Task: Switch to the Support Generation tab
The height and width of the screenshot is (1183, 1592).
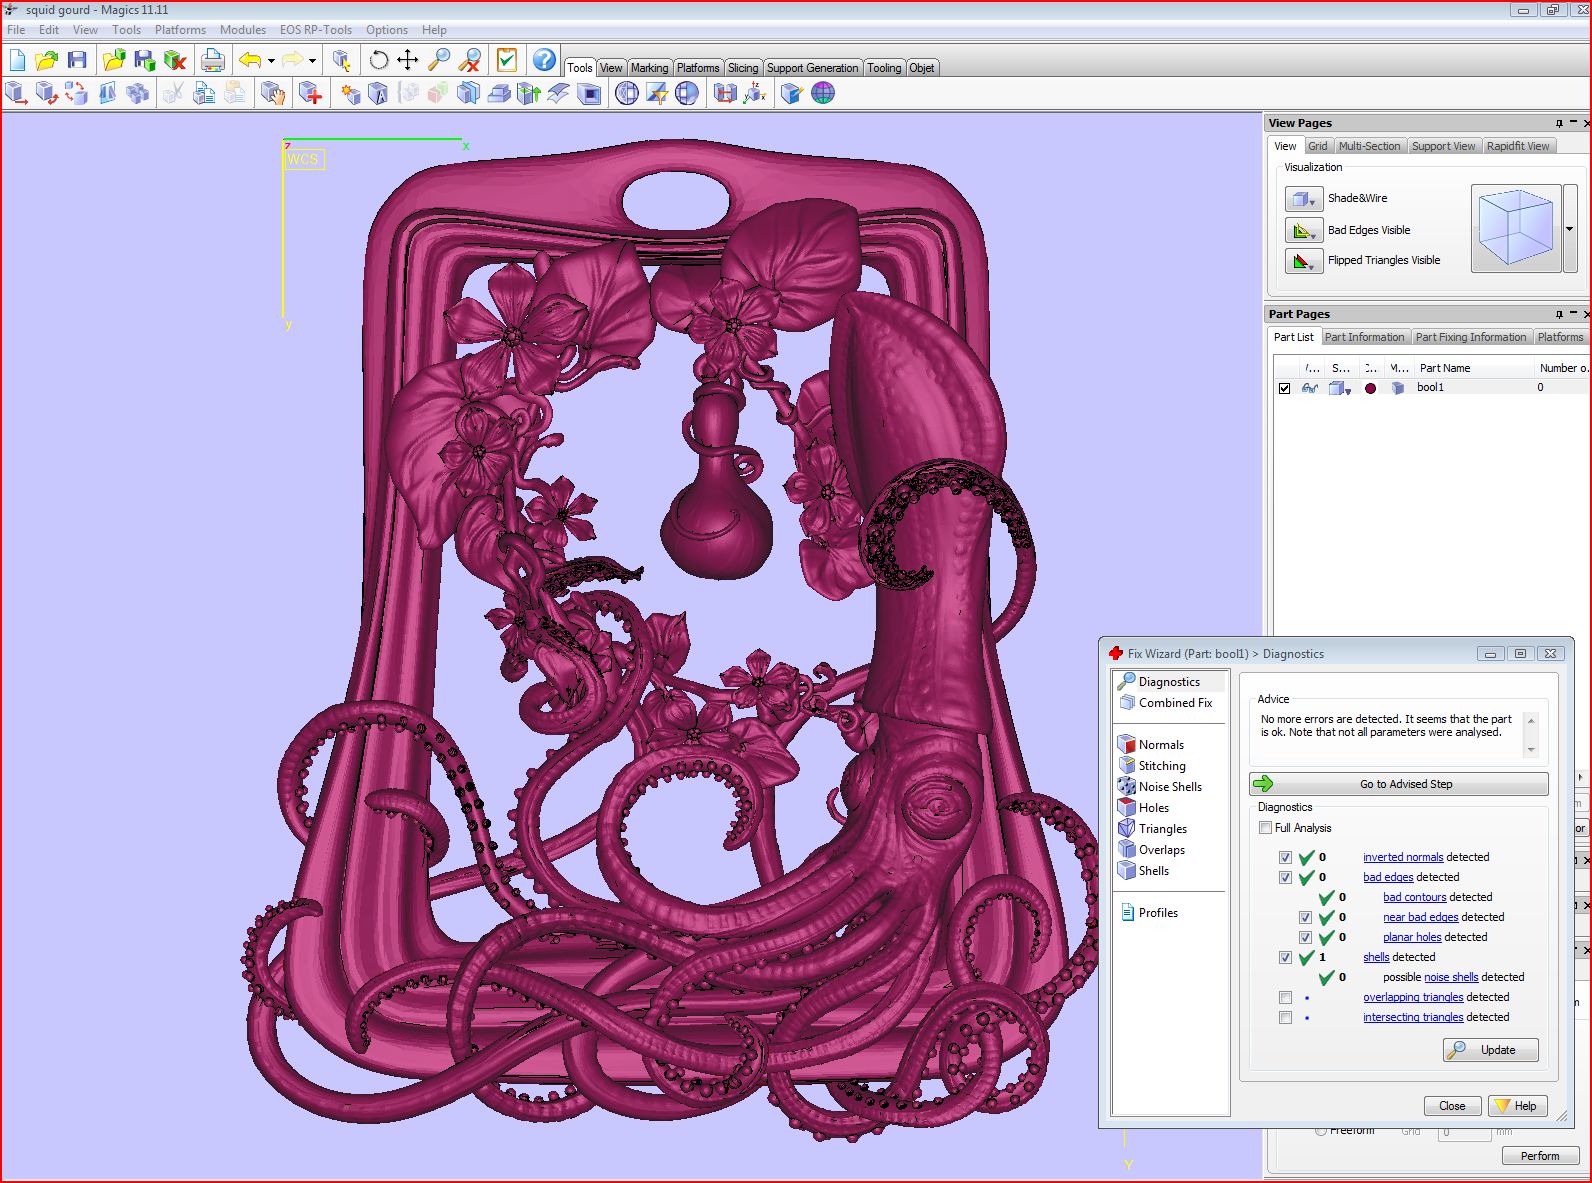Action: 811,68
